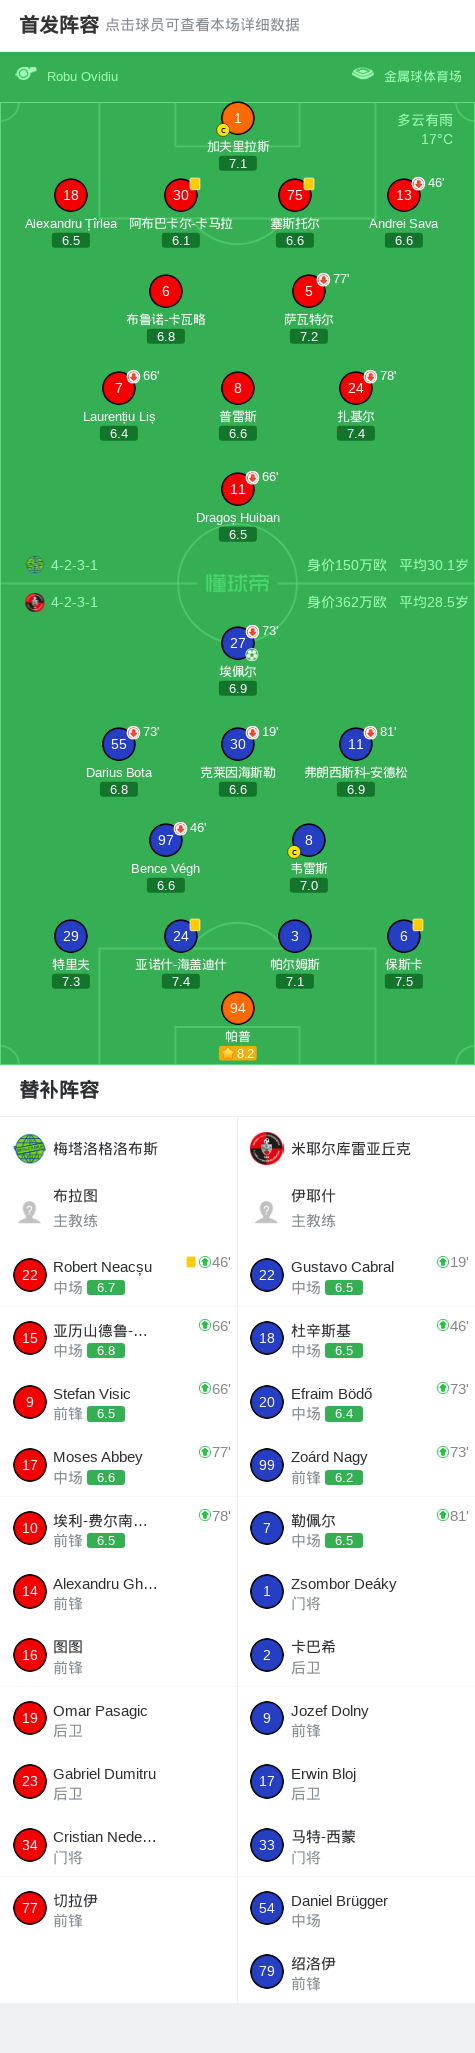Tap the 8.2 star rating badge for 帕普
This screenshot has width=475, height=2053.
pyautogui.click(x=238, y=1053)
